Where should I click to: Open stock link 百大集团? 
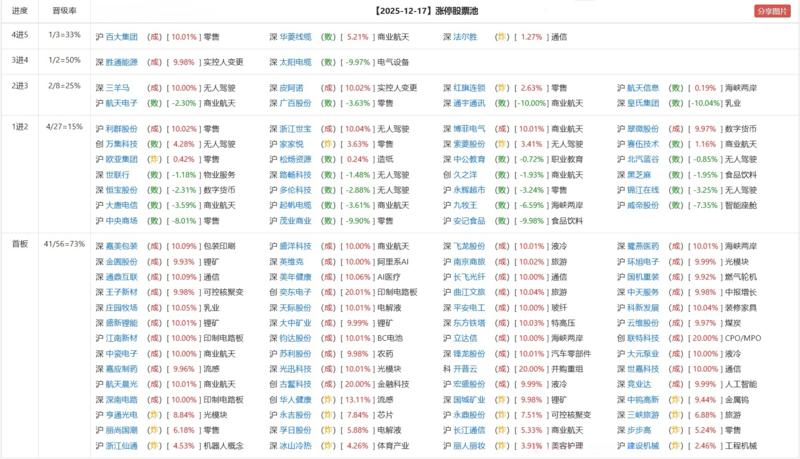122,37
